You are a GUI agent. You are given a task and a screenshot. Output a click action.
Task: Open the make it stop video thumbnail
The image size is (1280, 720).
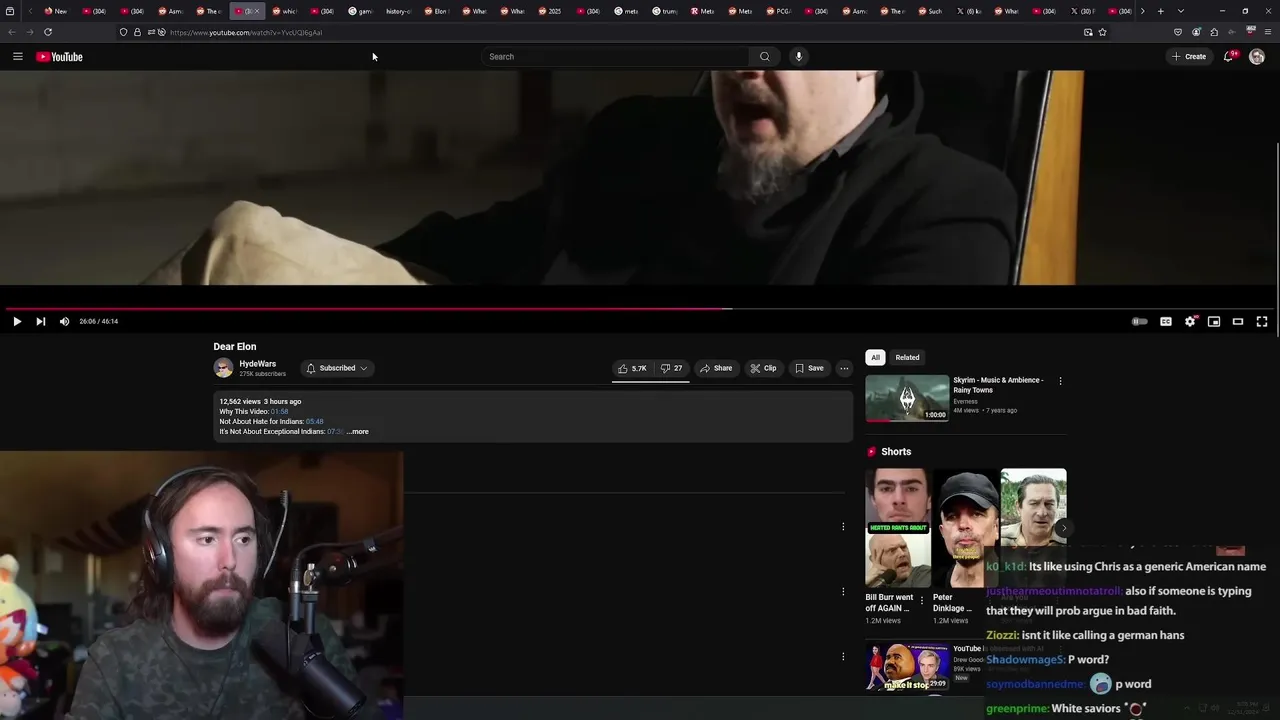coord(907,667)
